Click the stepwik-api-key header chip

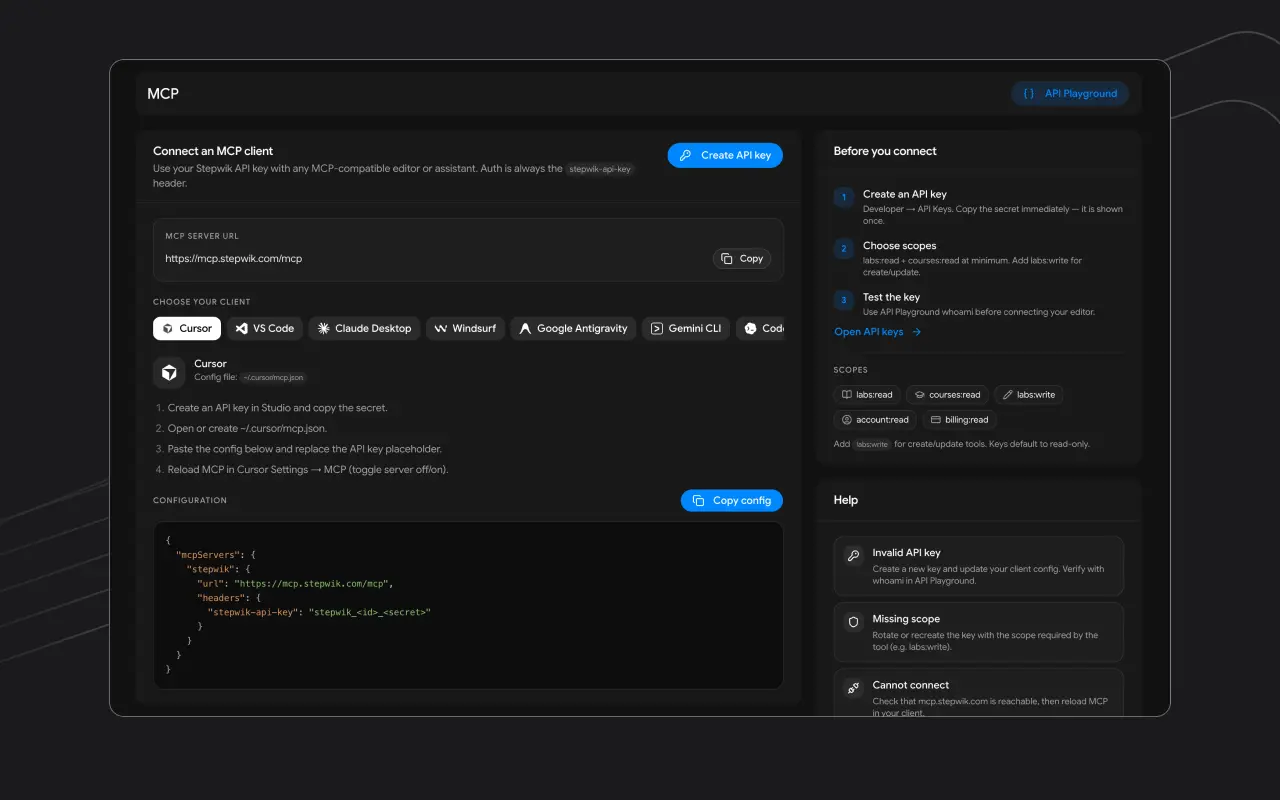pyautogui.click(x=600, y=169)
